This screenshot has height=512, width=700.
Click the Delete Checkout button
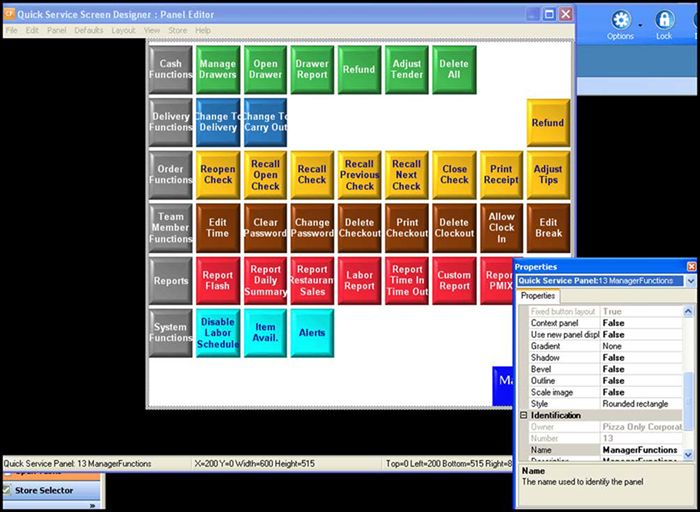(x=359, y=228)
